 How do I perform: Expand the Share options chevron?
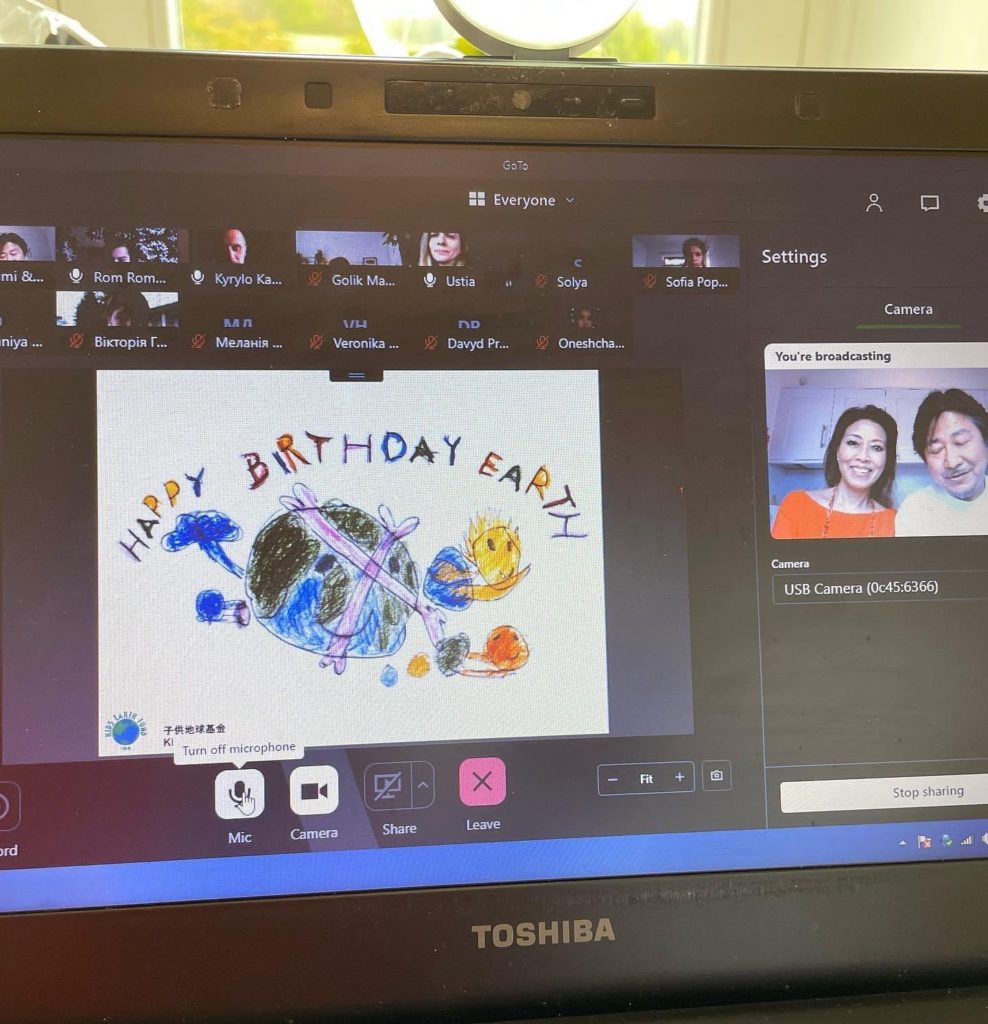pos(423,784)
